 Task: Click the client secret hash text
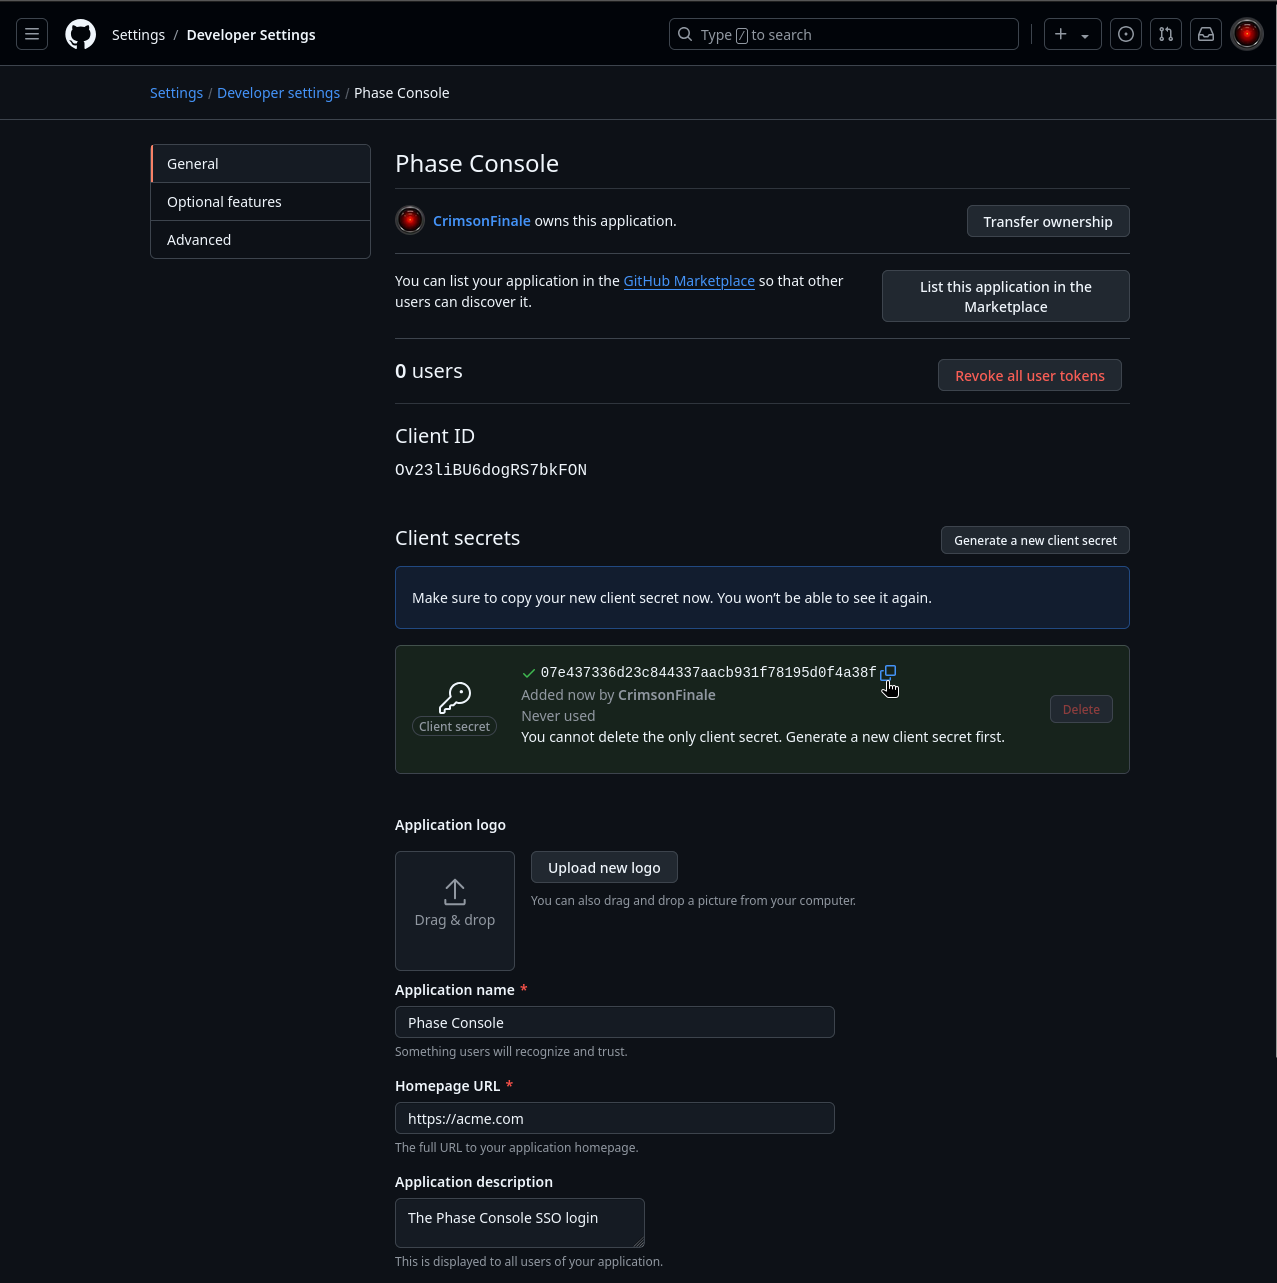[x=708, y=673]
